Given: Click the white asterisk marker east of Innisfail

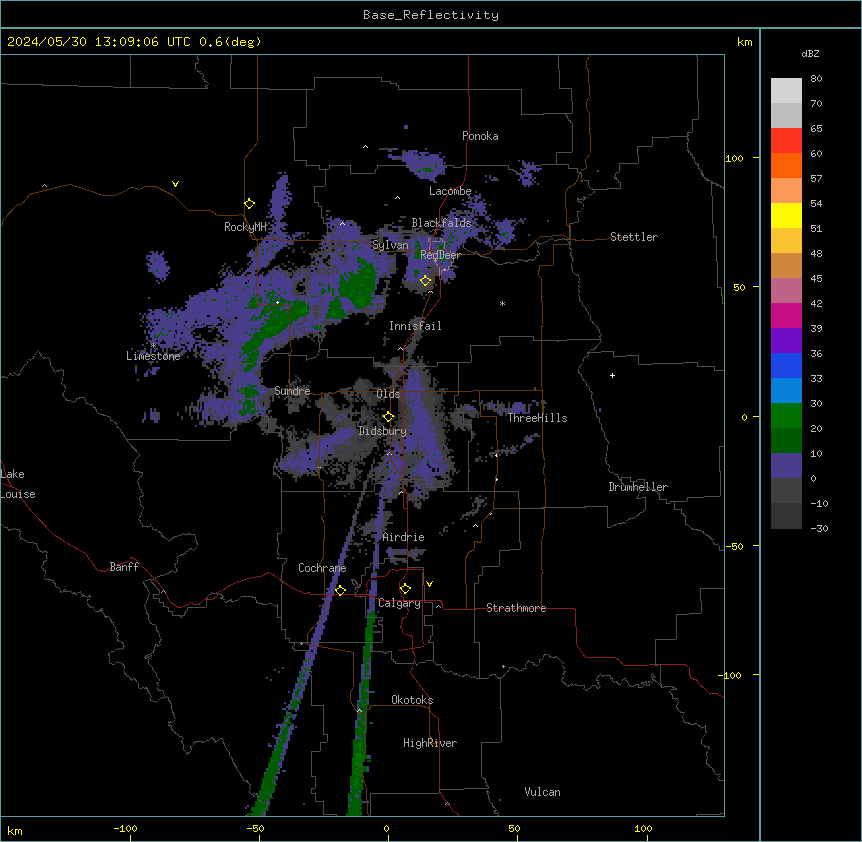Looking at the screenshot, I should pyautogui.click(x=502, y=303).
